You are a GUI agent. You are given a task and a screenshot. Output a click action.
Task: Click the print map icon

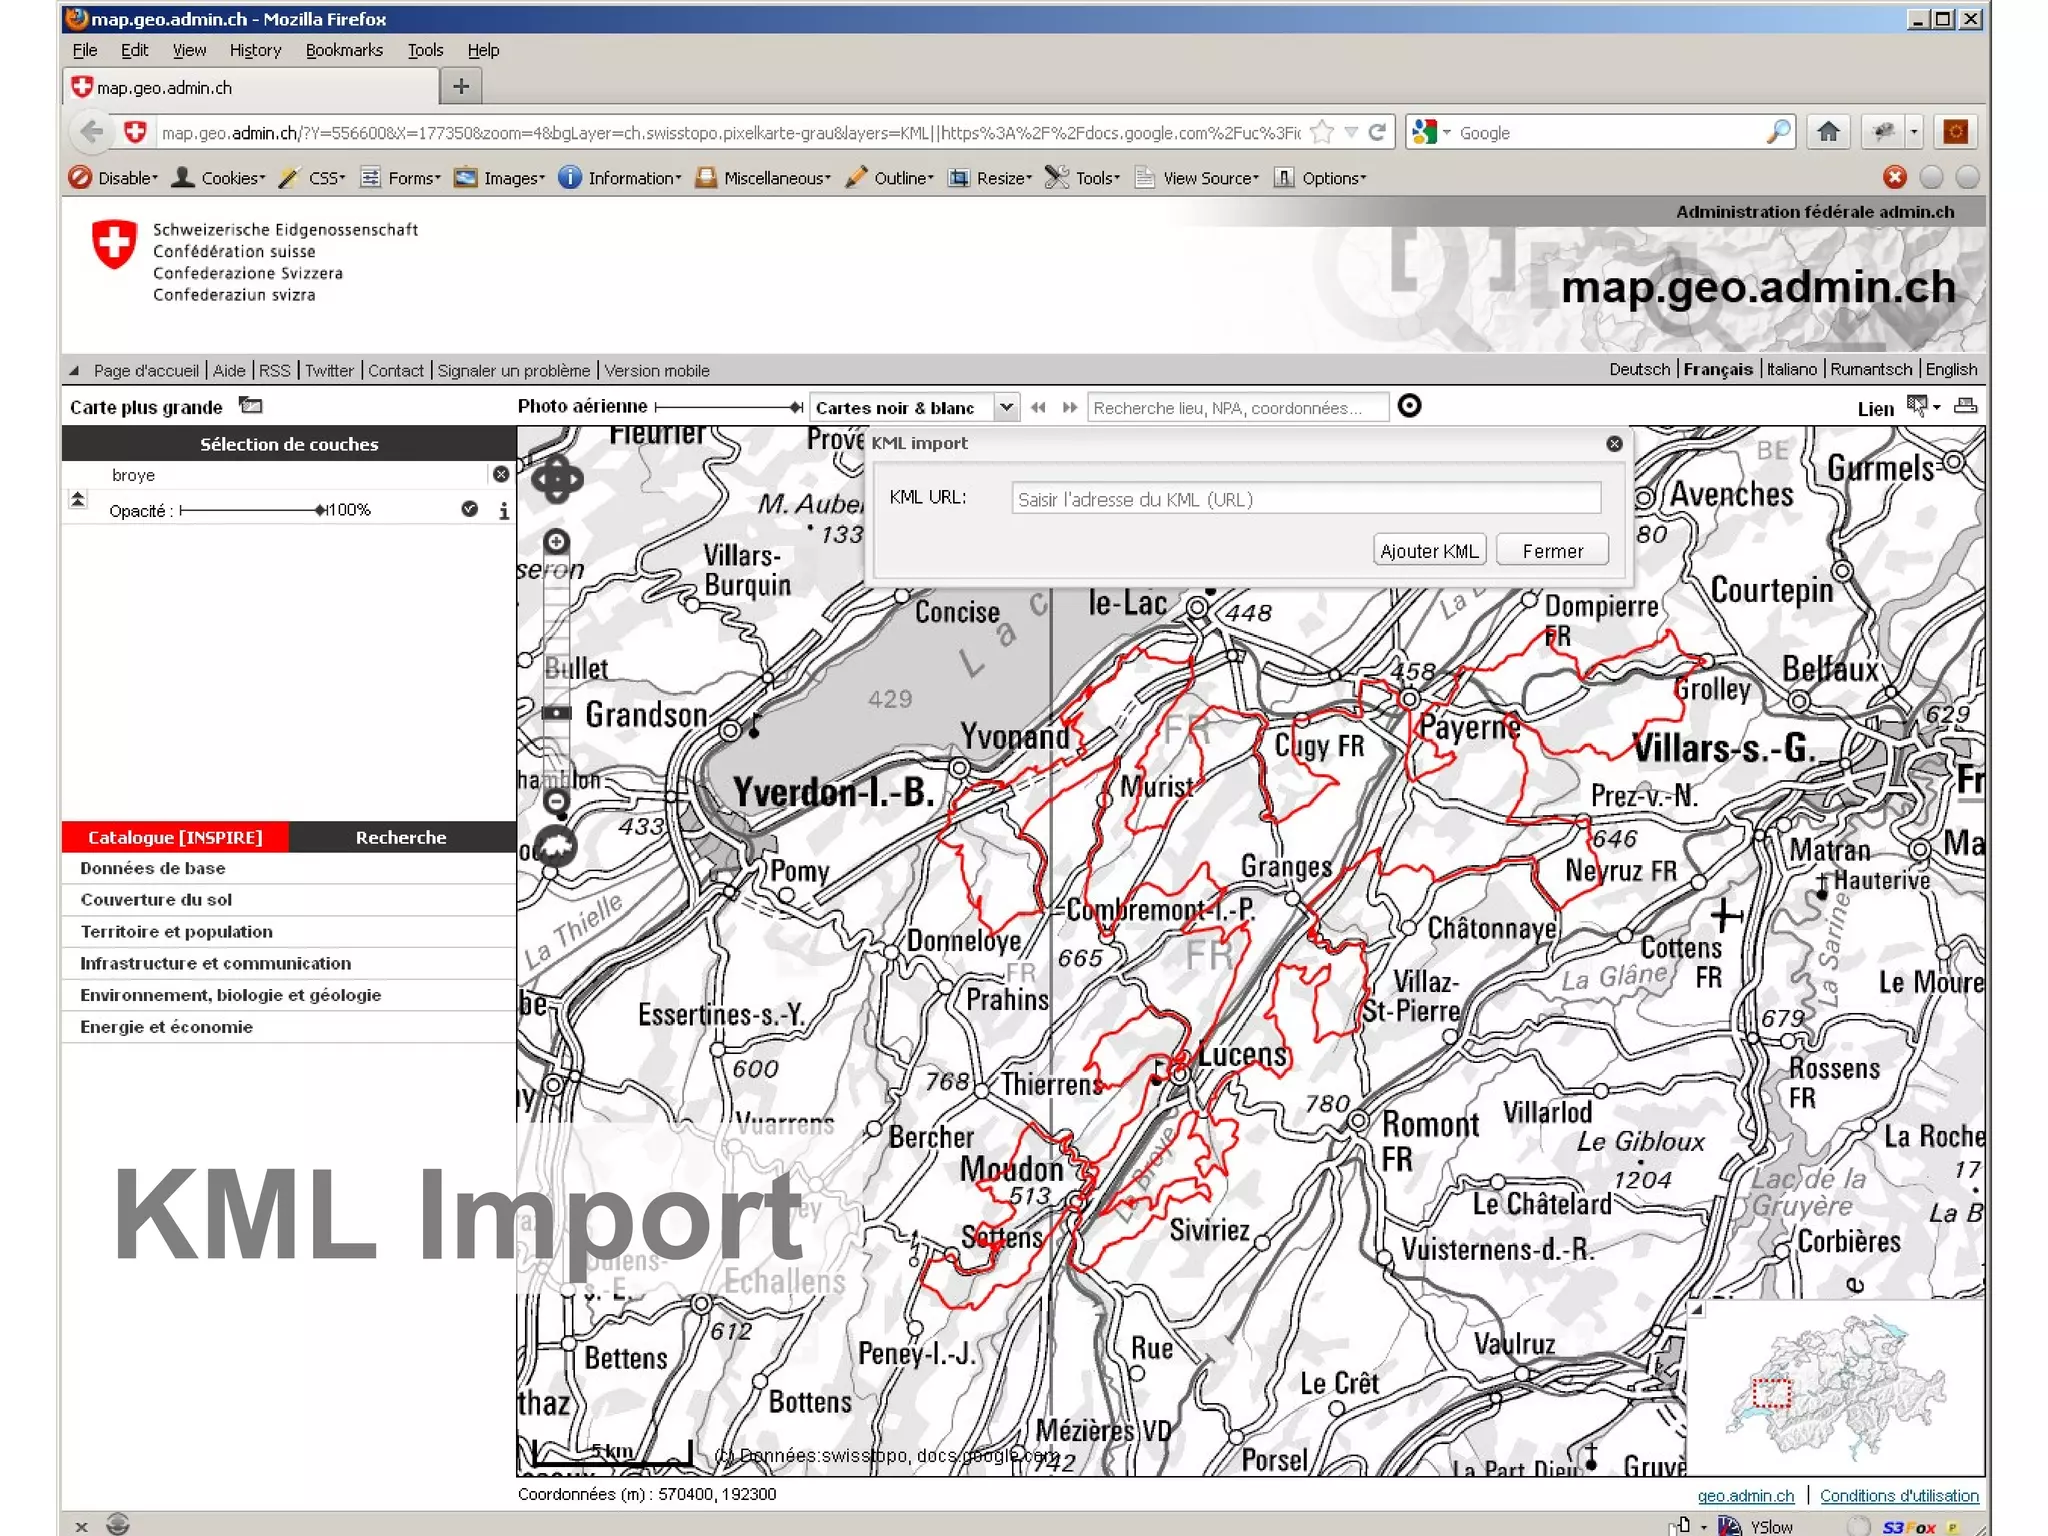point(1965,406)
